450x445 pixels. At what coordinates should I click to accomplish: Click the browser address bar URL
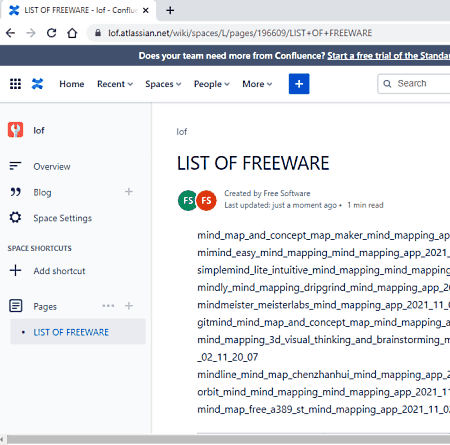(x=240, y=33)
